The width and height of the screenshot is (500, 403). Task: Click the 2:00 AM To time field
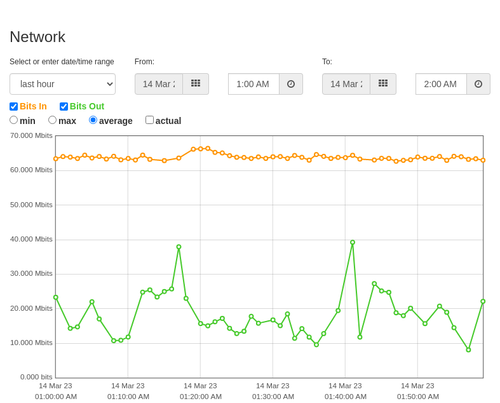click(441, 84)
